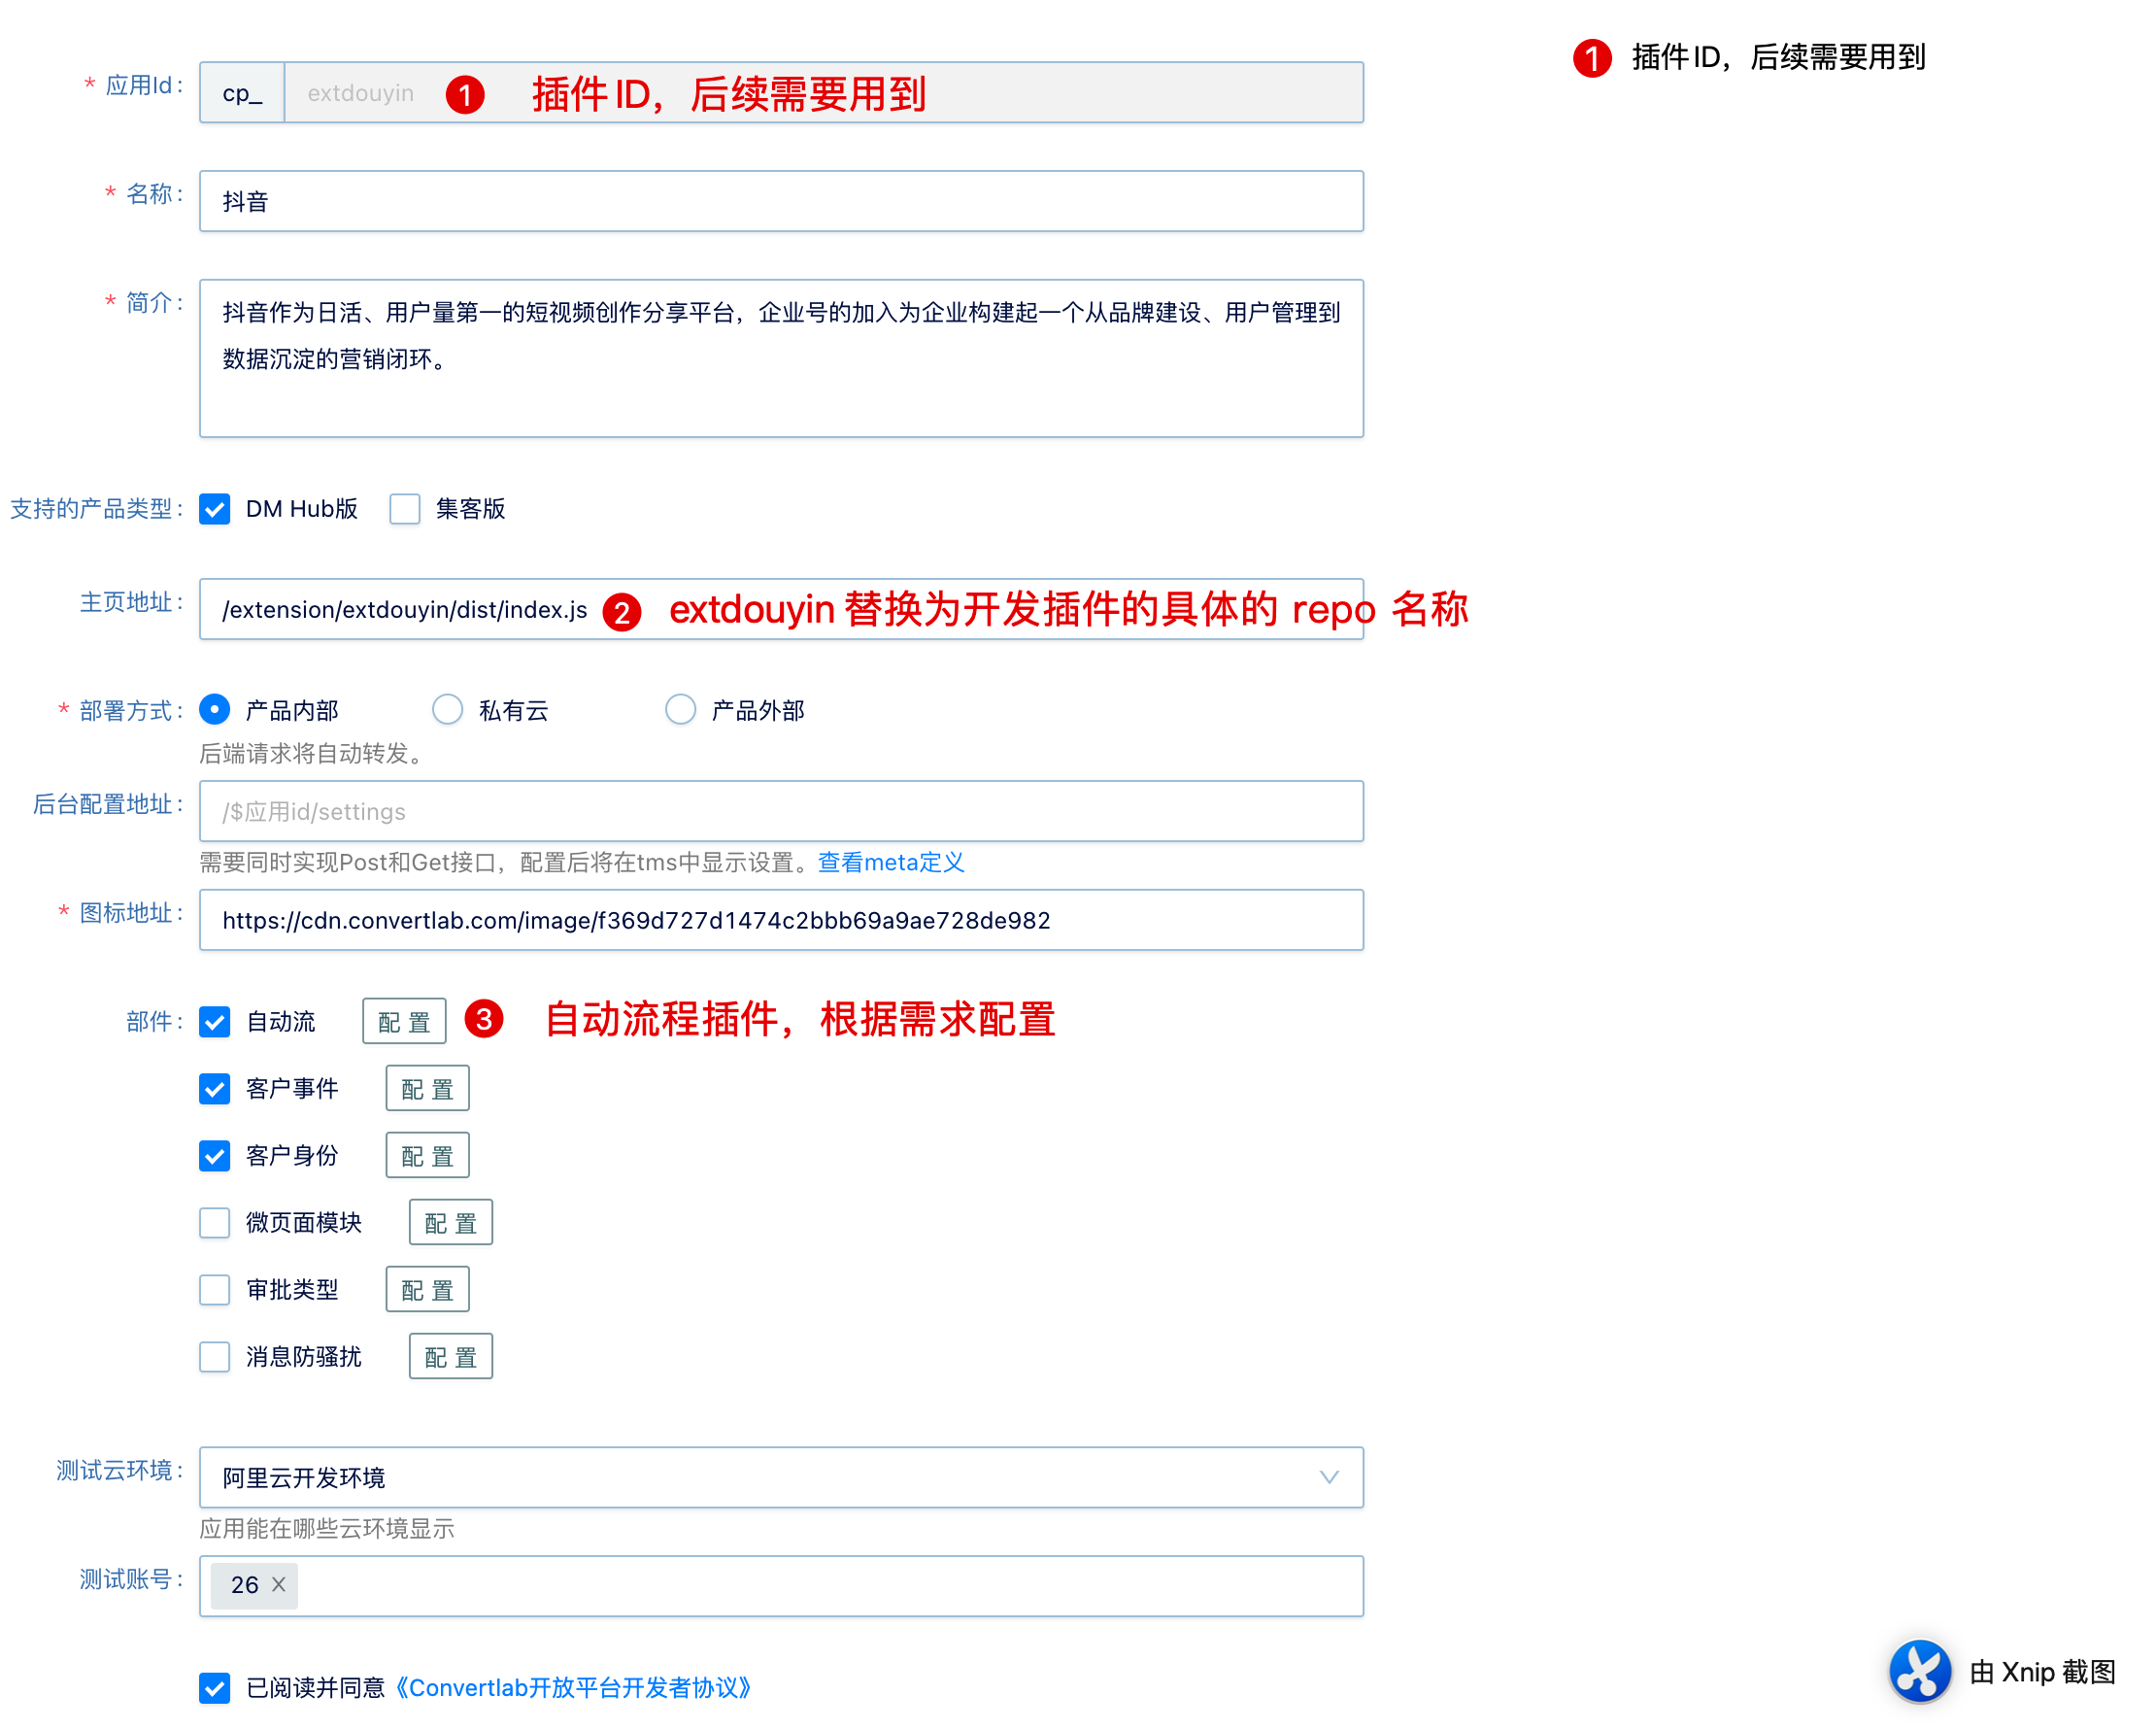This screenshot has height=1729, width=2156.
Task: Focus the 图标地址 URL field
Action: [x=781, y=920]
